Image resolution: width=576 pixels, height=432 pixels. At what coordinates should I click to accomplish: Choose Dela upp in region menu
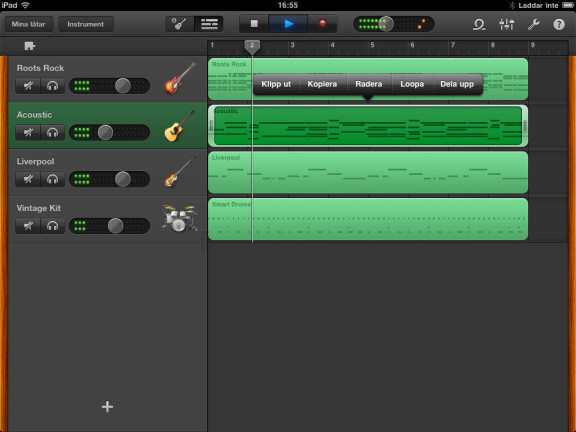(x=457, y=84)
